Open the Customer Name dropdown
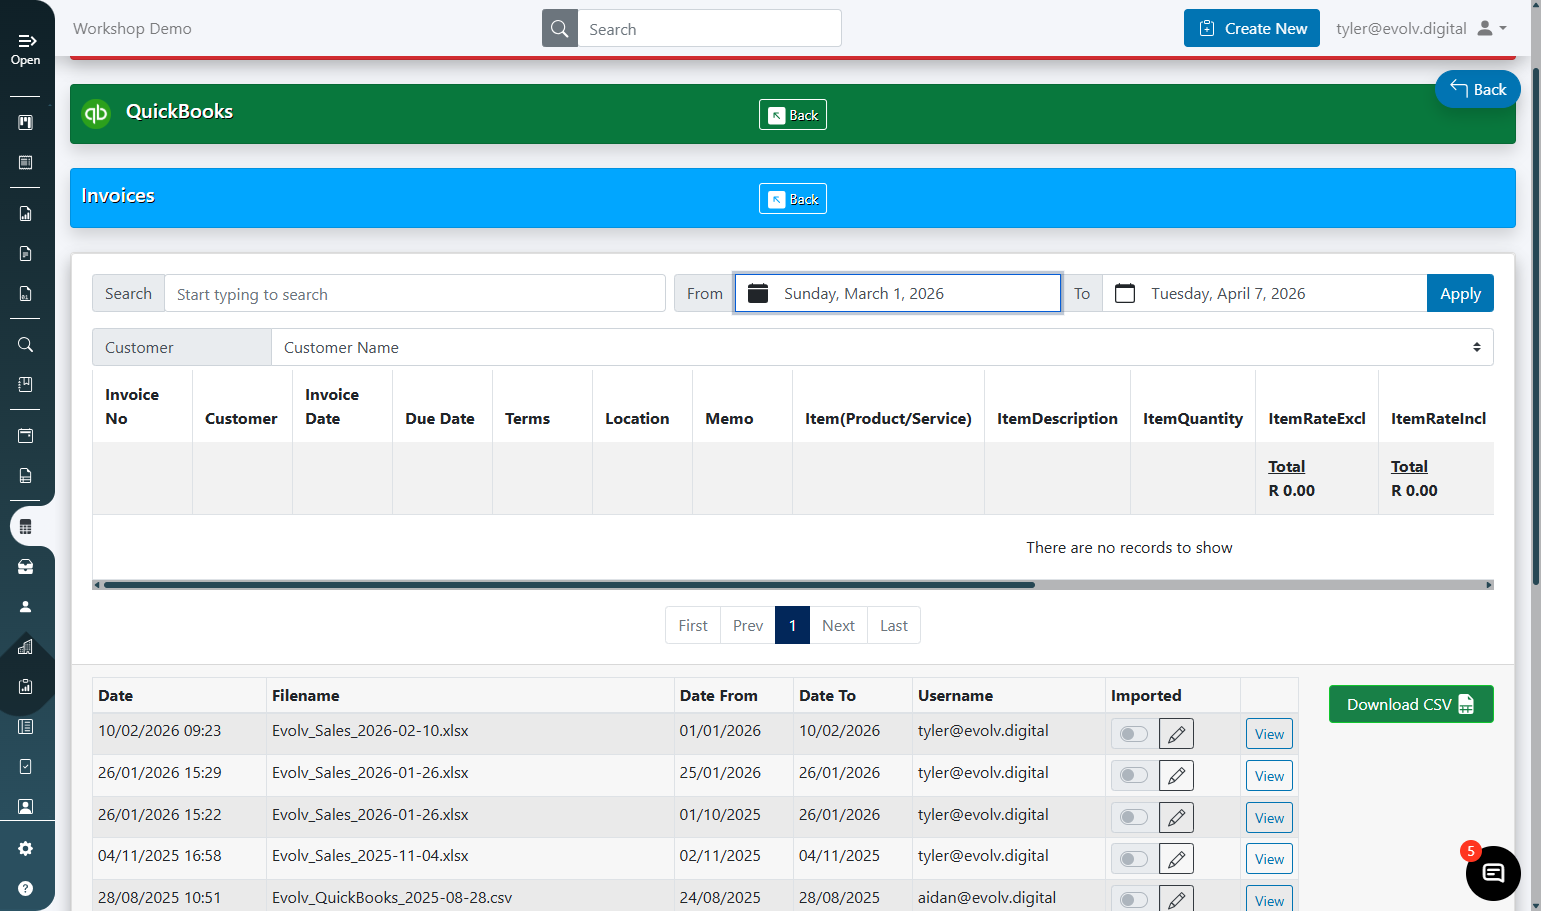The image size is (1541, 911). tap(882, 347)
